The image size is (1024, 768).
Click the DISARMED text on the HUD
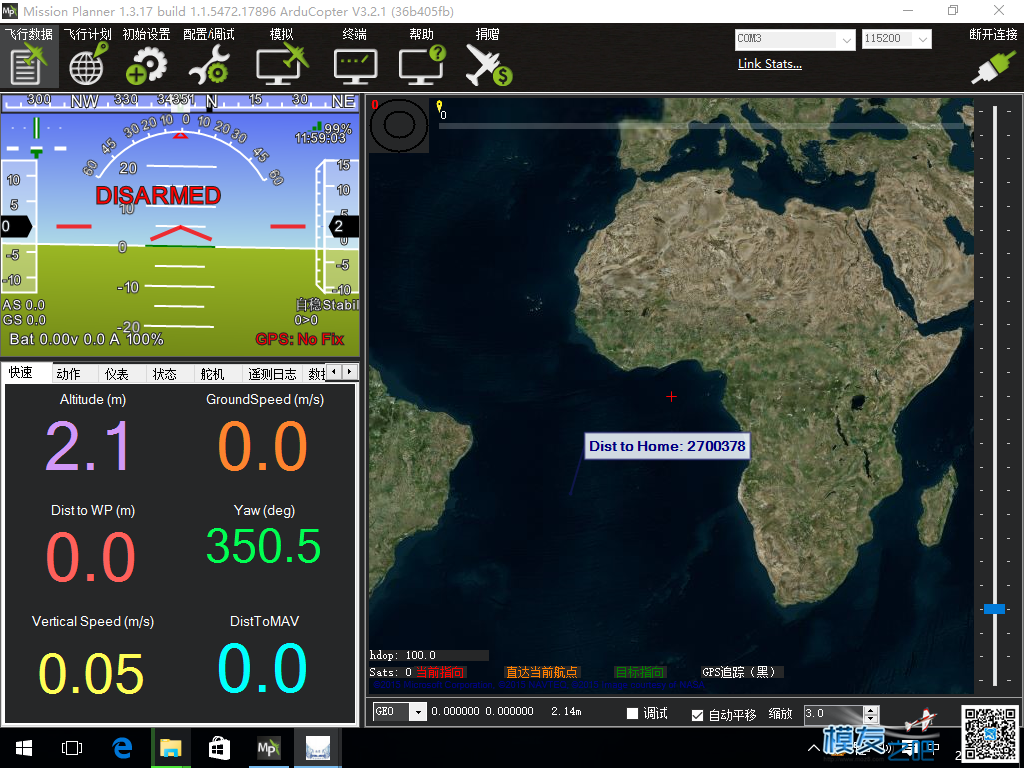[x=158, y=195]
